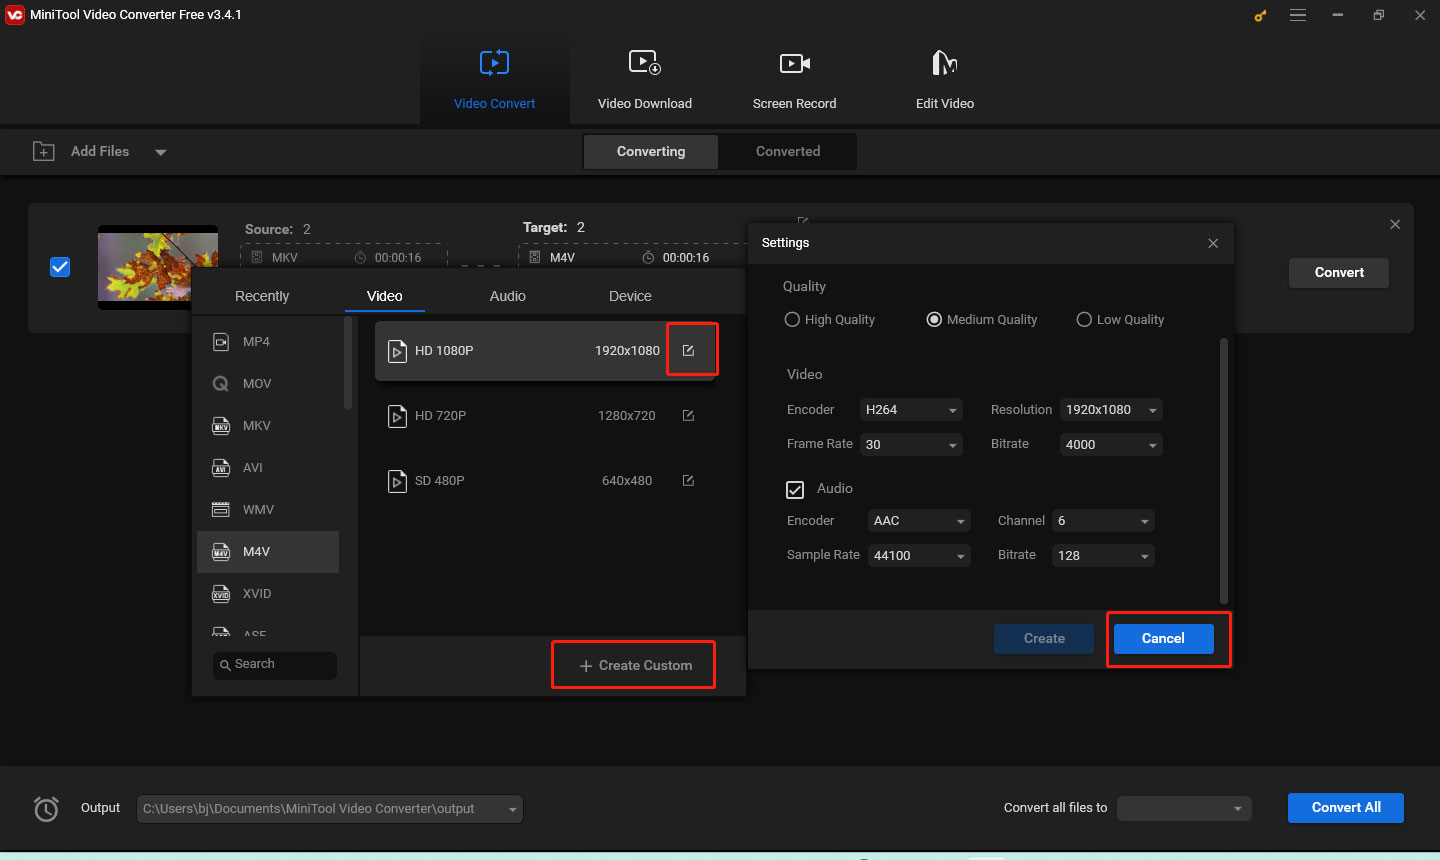Toggle the Audio checkbox in Settings
Screen dimensions: 1440x860
(795, 489)
